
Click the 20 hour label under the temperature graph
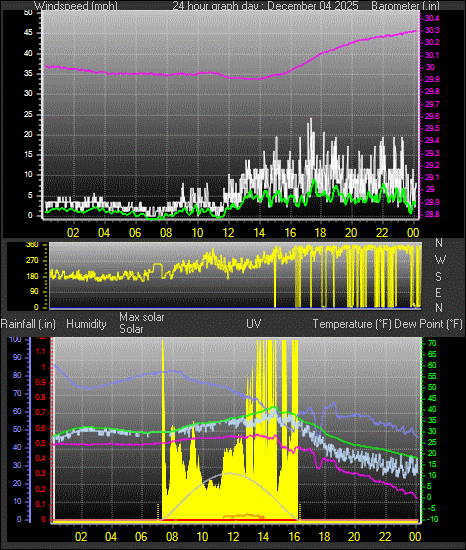pyautogui.click(x=354, y=537)
